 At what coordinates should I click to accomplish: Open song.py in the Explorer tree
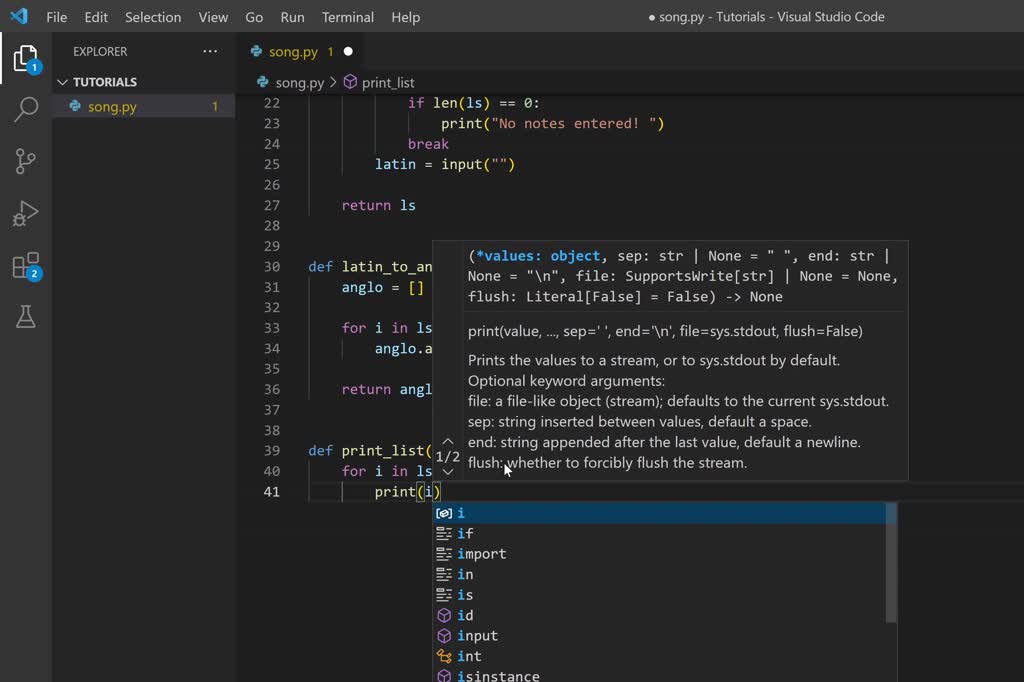click(x=112, y=106)
